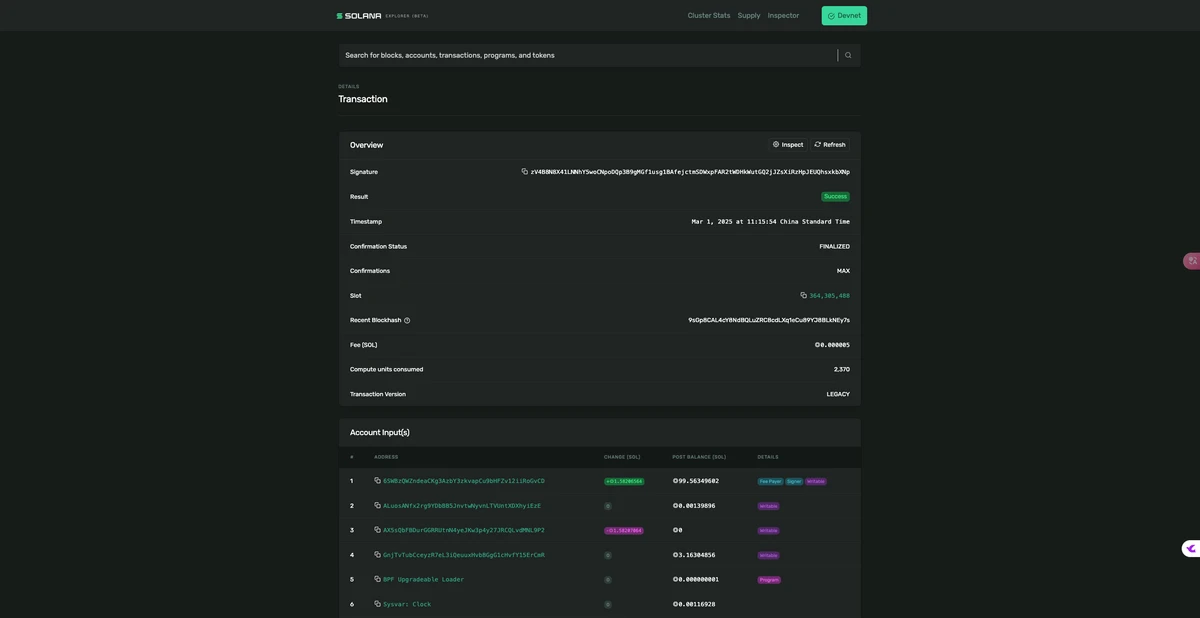Open slot 364,305,488 link
This screenshot has height=618, width=1200.
[x=829, y=296]
